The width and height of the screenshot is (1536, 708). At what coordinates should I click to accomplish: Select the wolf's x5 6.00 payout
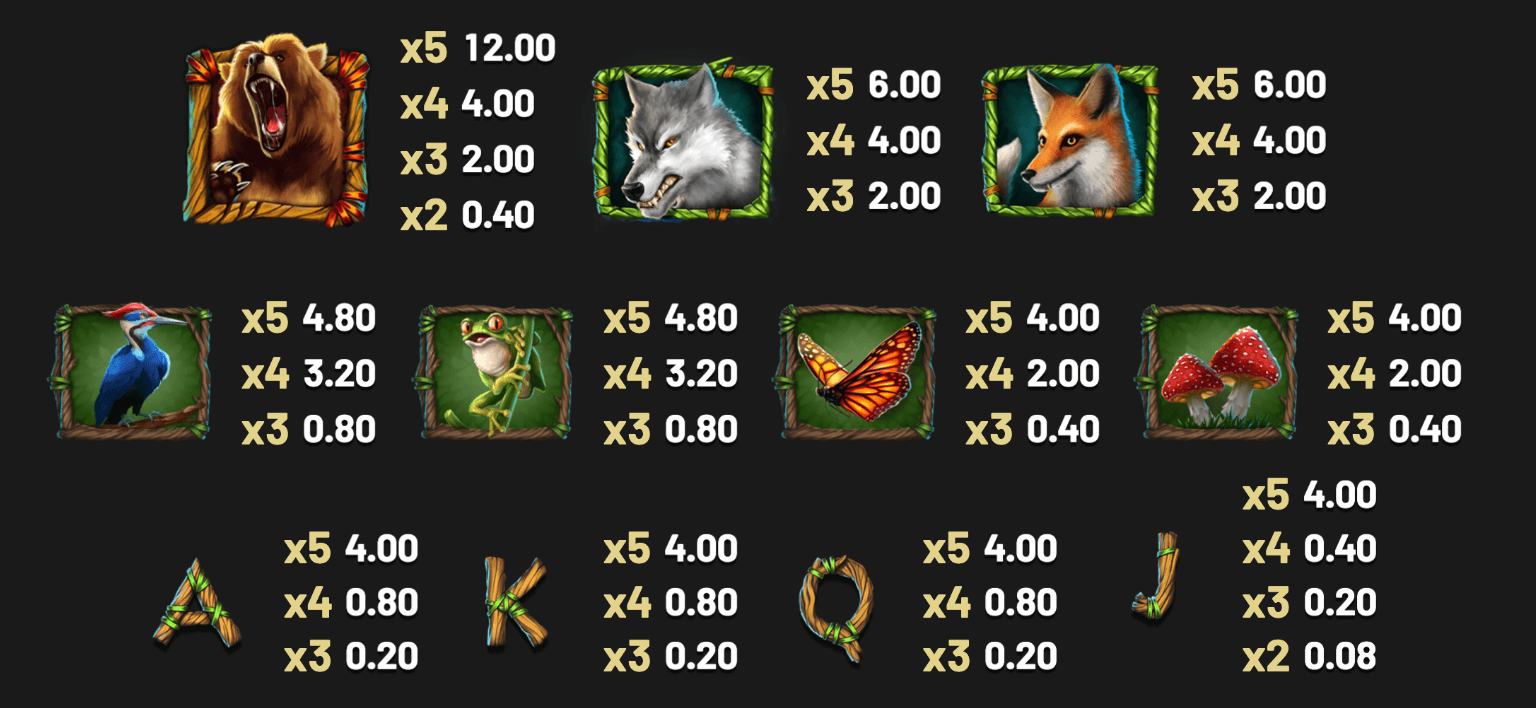pos(874,86)
